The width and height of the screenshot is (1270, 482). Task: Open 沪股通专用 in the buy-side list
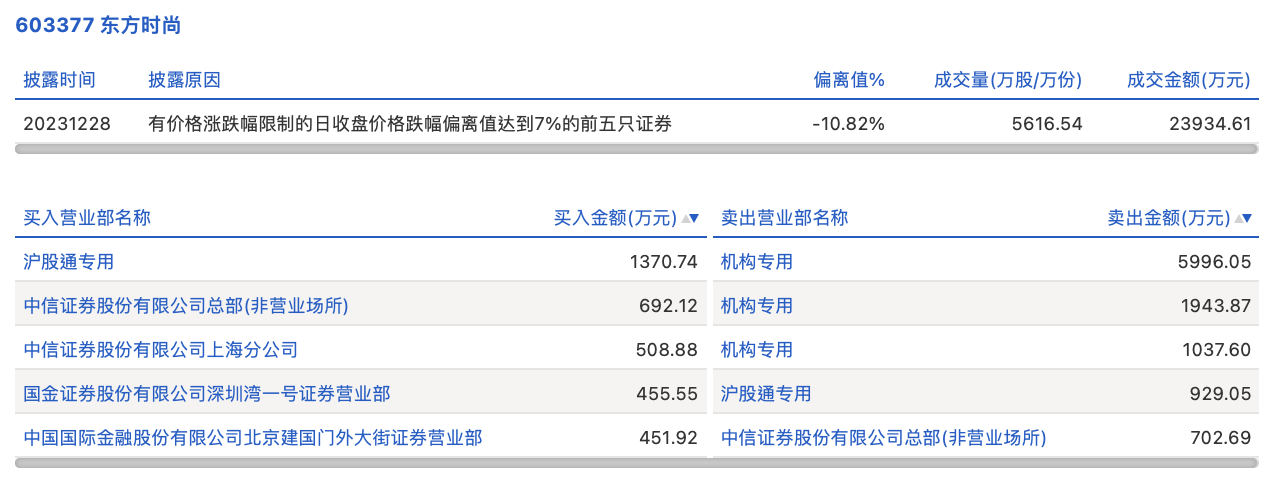(69, 262)
